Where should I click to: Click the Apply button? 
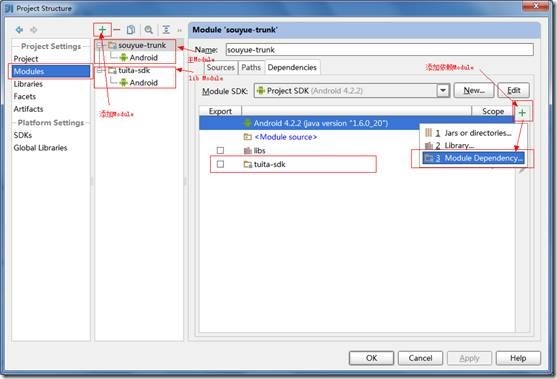pyautogui.click(x=469, y=358)
